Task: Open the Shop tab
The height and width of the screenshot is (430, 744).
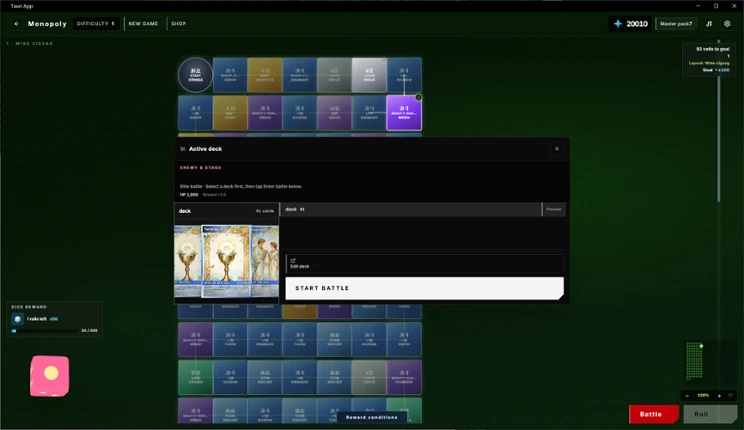Action: point(178,24)
